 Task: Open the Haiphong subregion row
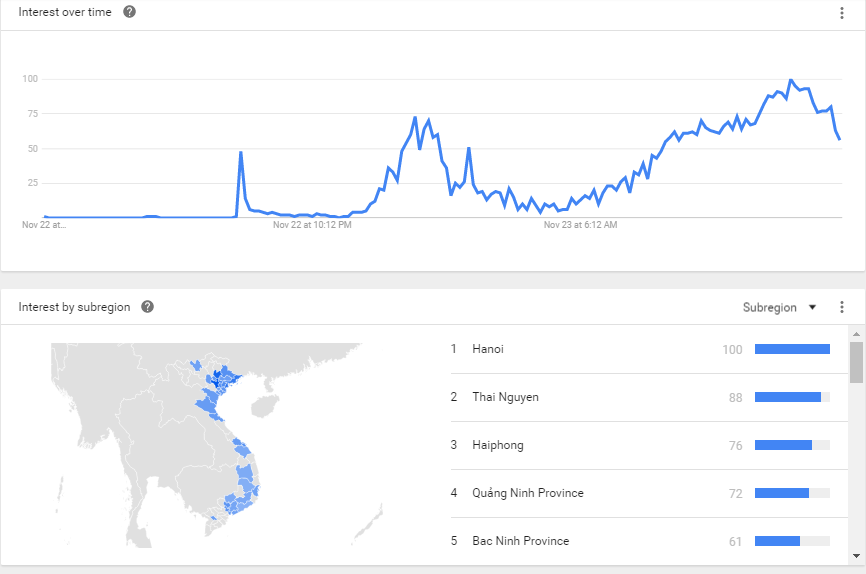[x=498, y=445]
